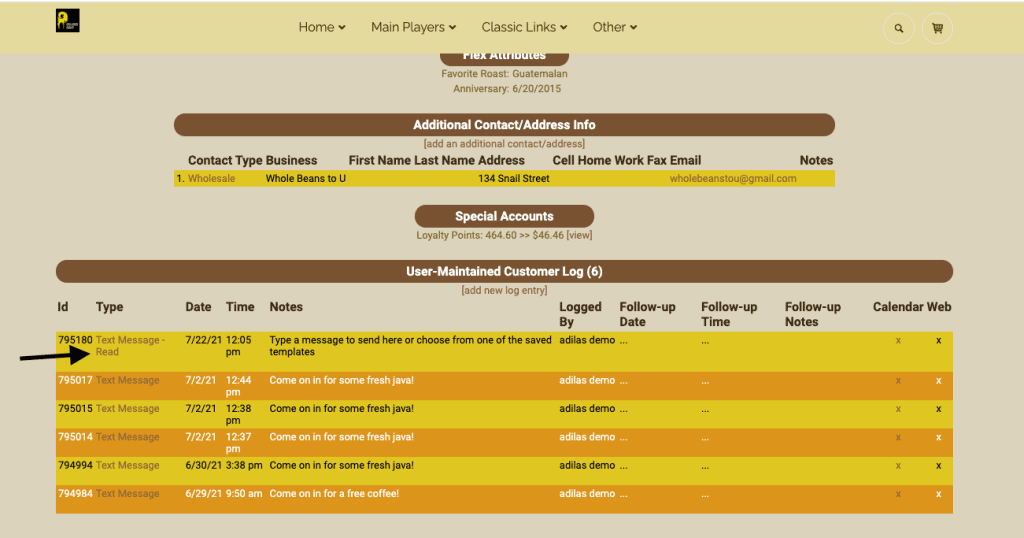Click log Id 794984

[x=75, y=494]
